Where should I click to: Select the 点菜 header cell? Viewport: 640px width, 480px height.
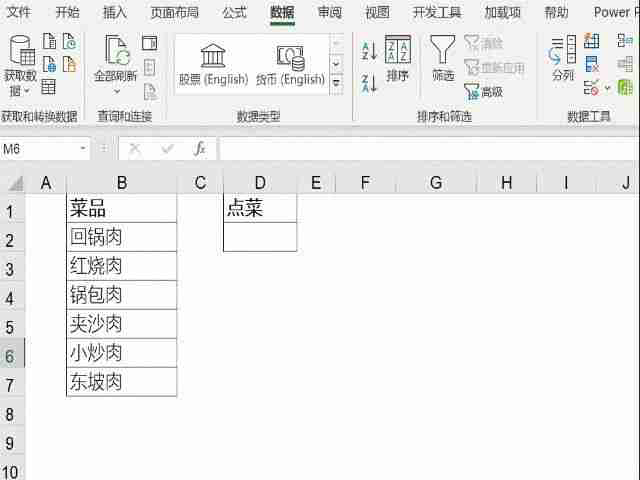(260, 208)
